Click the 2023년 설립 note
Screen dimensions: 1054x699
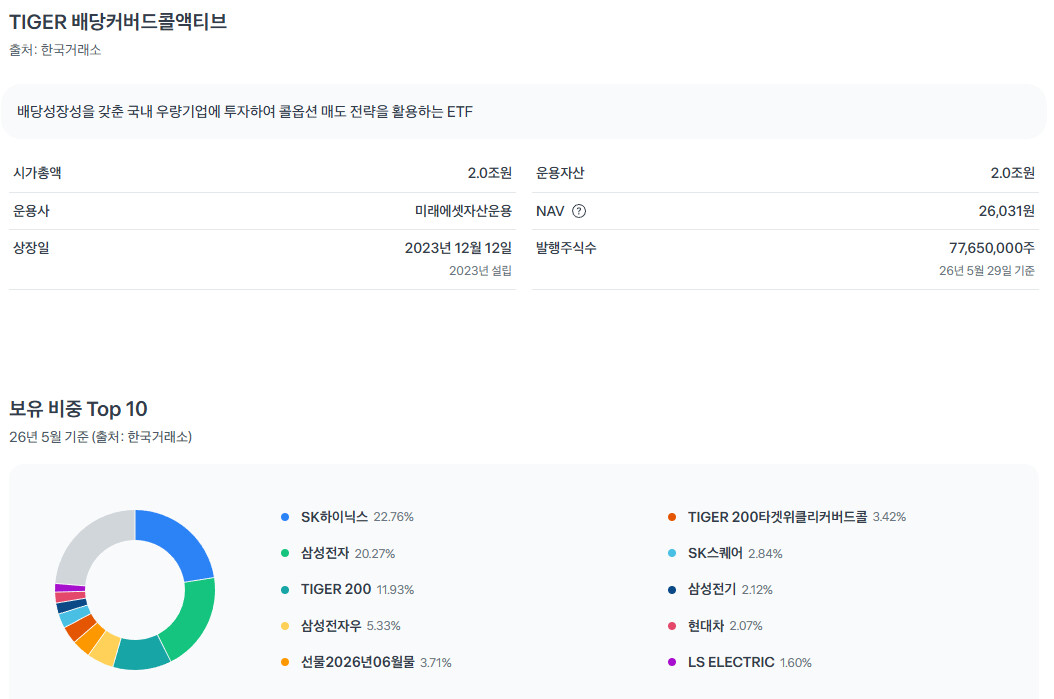click(480, 270)
